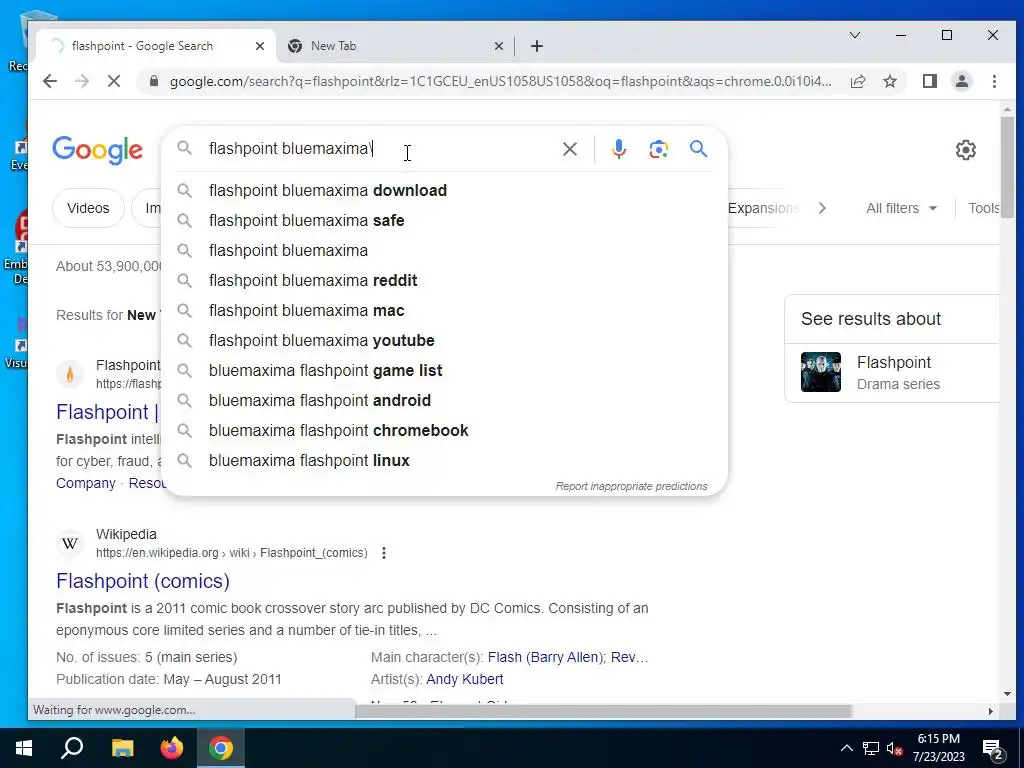
Task: Open Andy Kubert artist link
Action: click(464, 680)
